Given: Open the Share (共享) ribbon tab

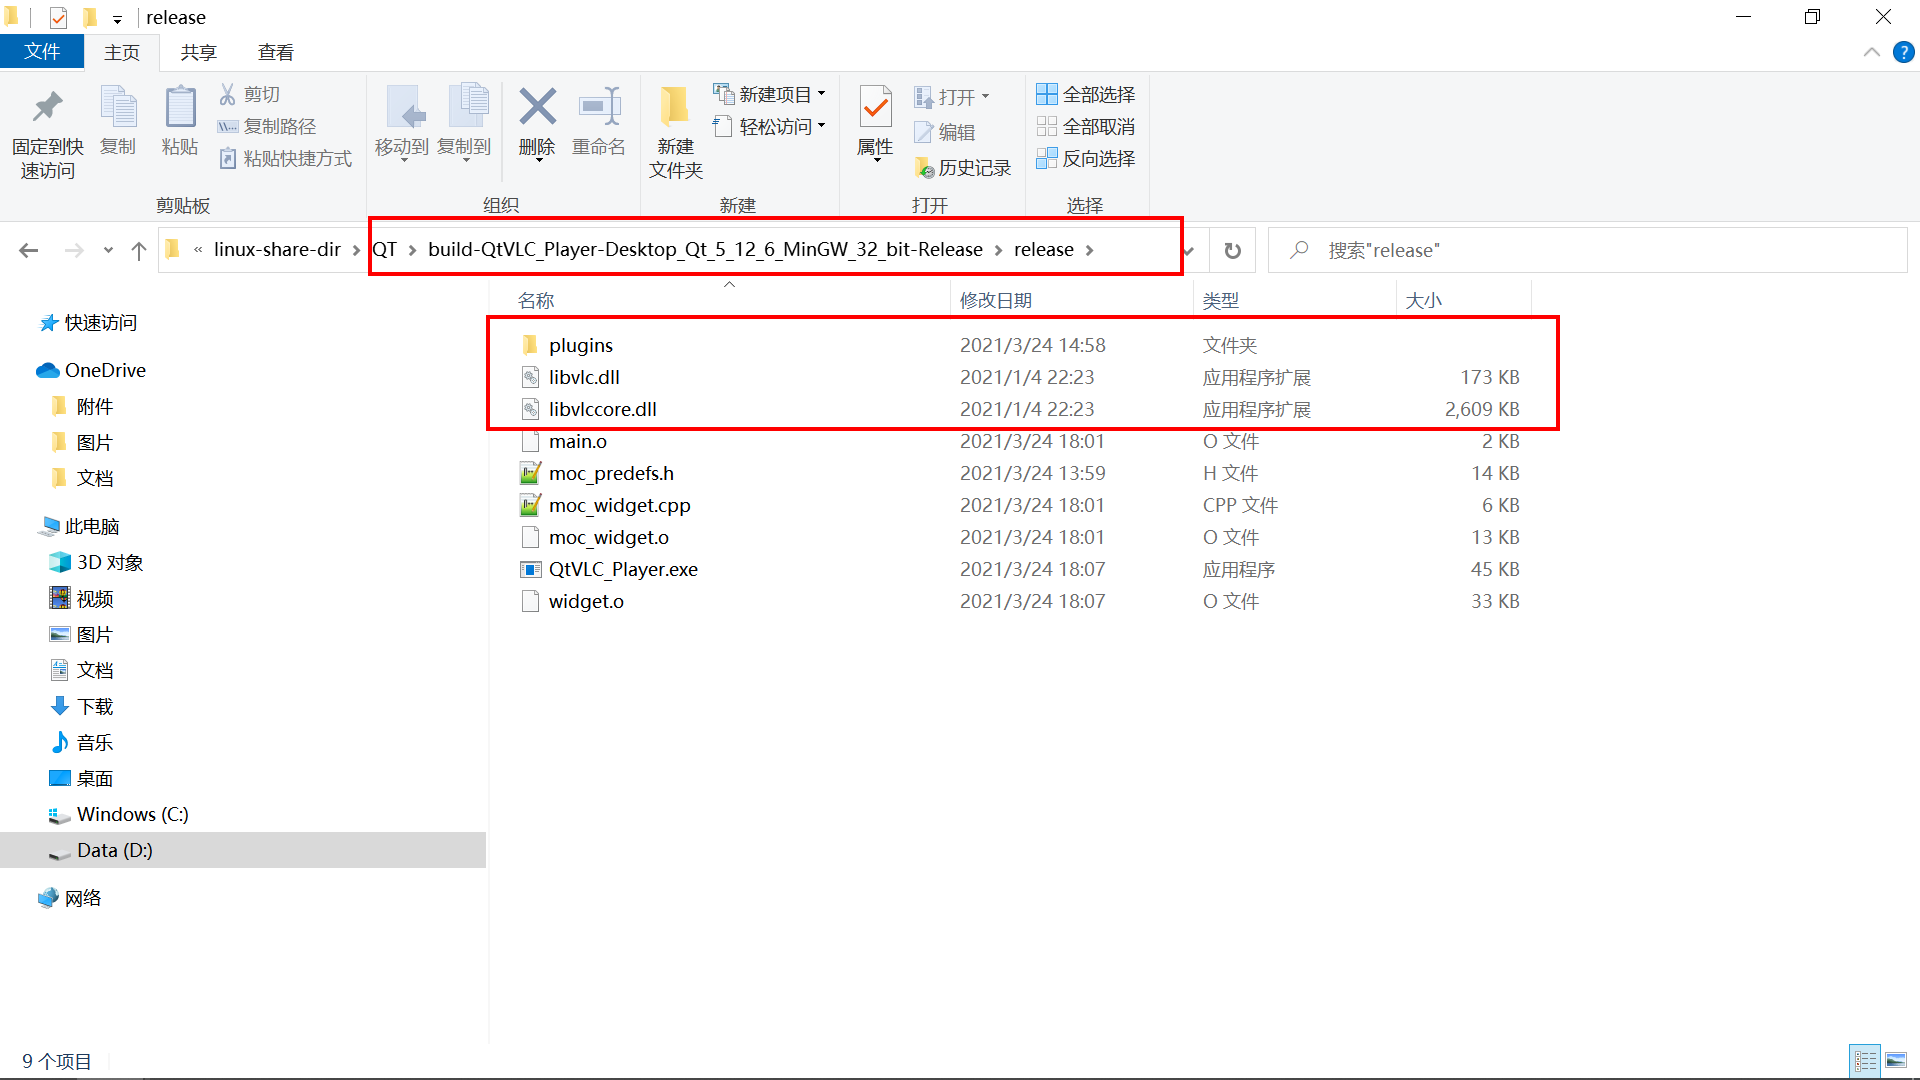Looking at the screenshot, I should tap(198, 52).
